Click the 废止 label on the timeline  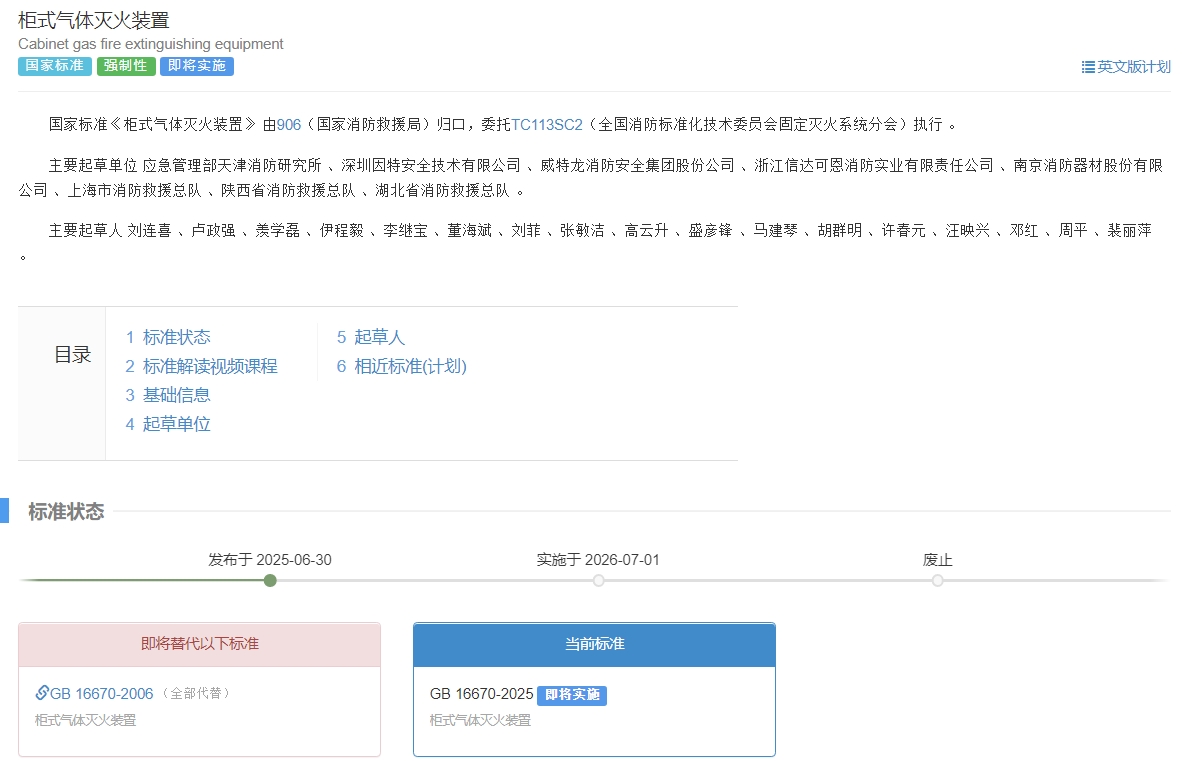[937, 560]
